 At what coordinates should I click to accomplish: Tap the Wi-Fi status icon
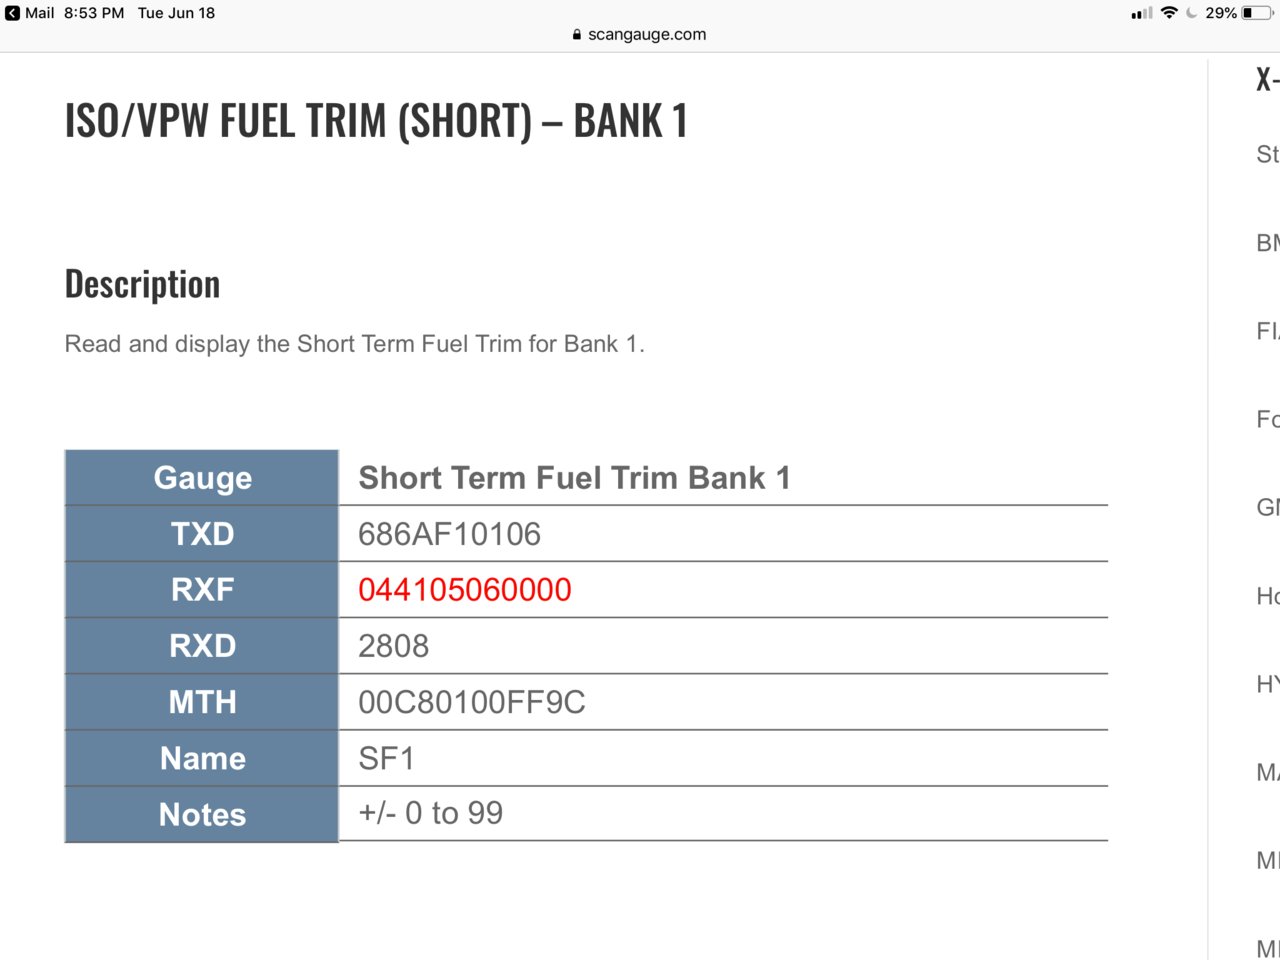[x=1169, y=13]
